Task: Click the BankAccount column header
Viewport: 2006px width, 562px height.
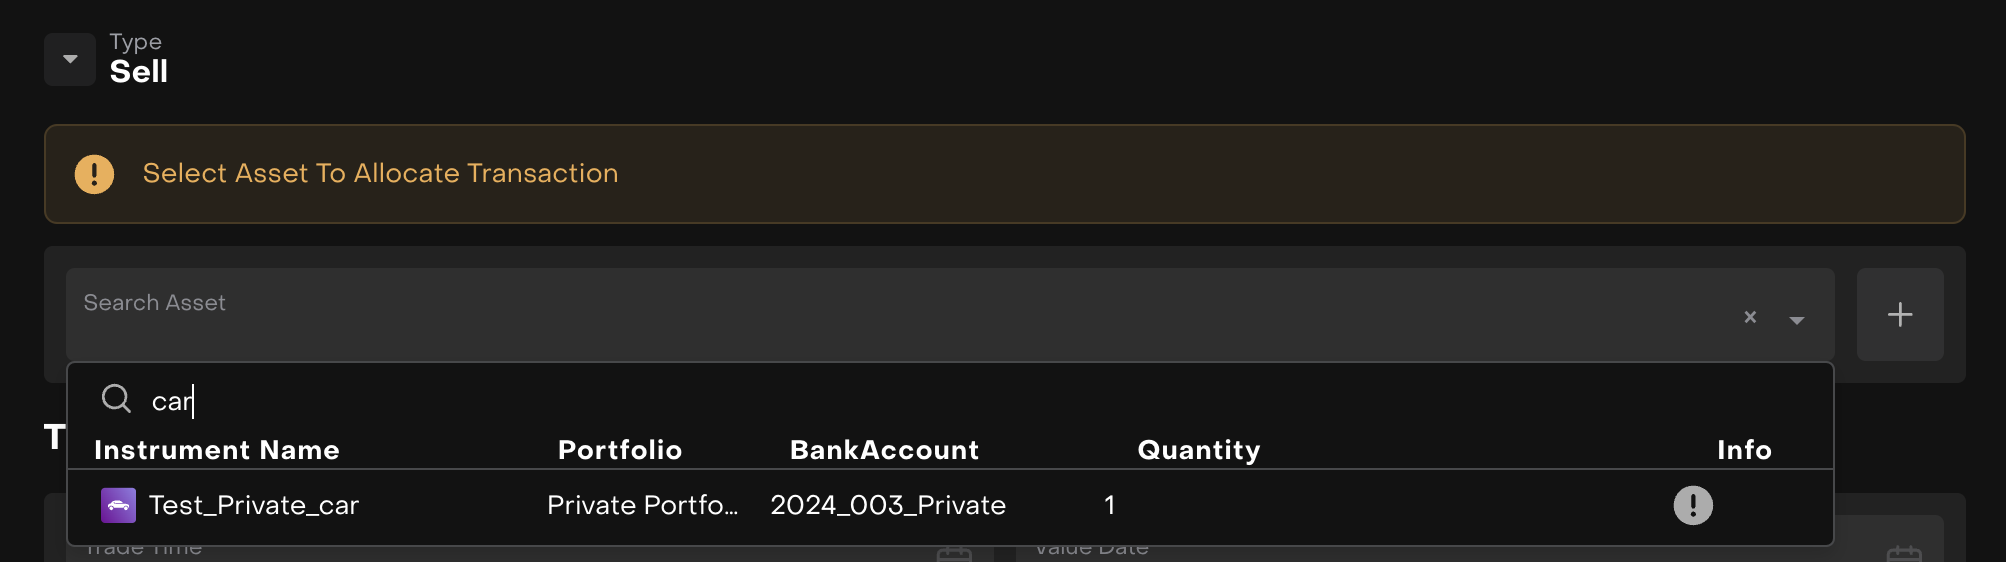Action: (x=884, y=450)
